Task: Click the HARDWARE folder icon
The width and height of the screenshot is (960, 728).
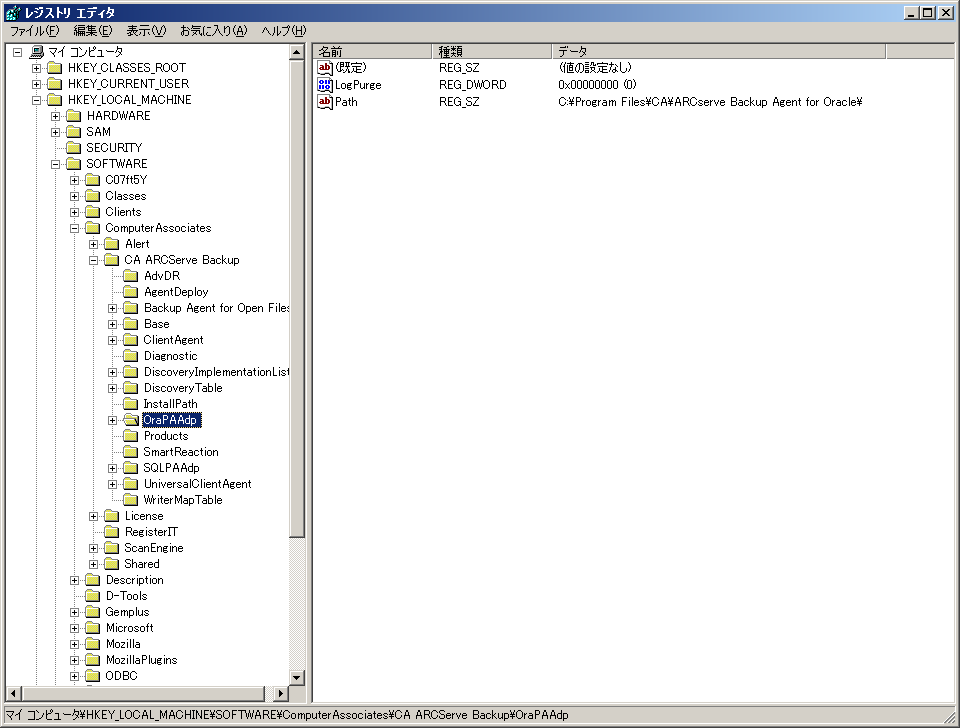Action: coord(74,116)
